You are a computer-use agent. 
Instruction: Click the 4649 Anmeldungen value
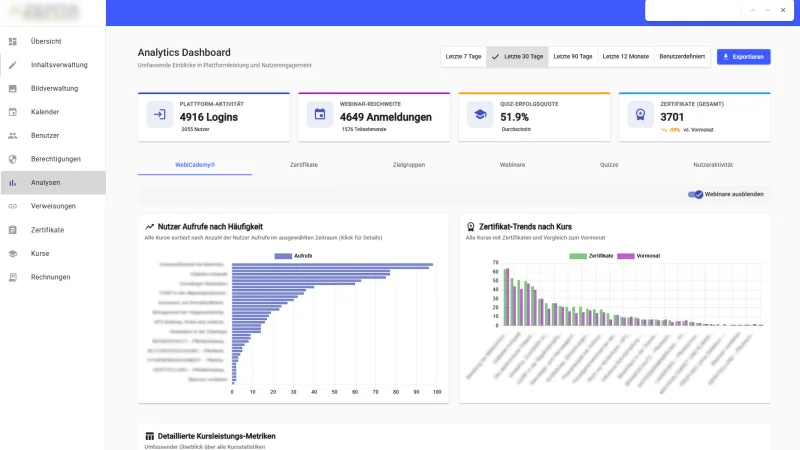click(386, 117)
